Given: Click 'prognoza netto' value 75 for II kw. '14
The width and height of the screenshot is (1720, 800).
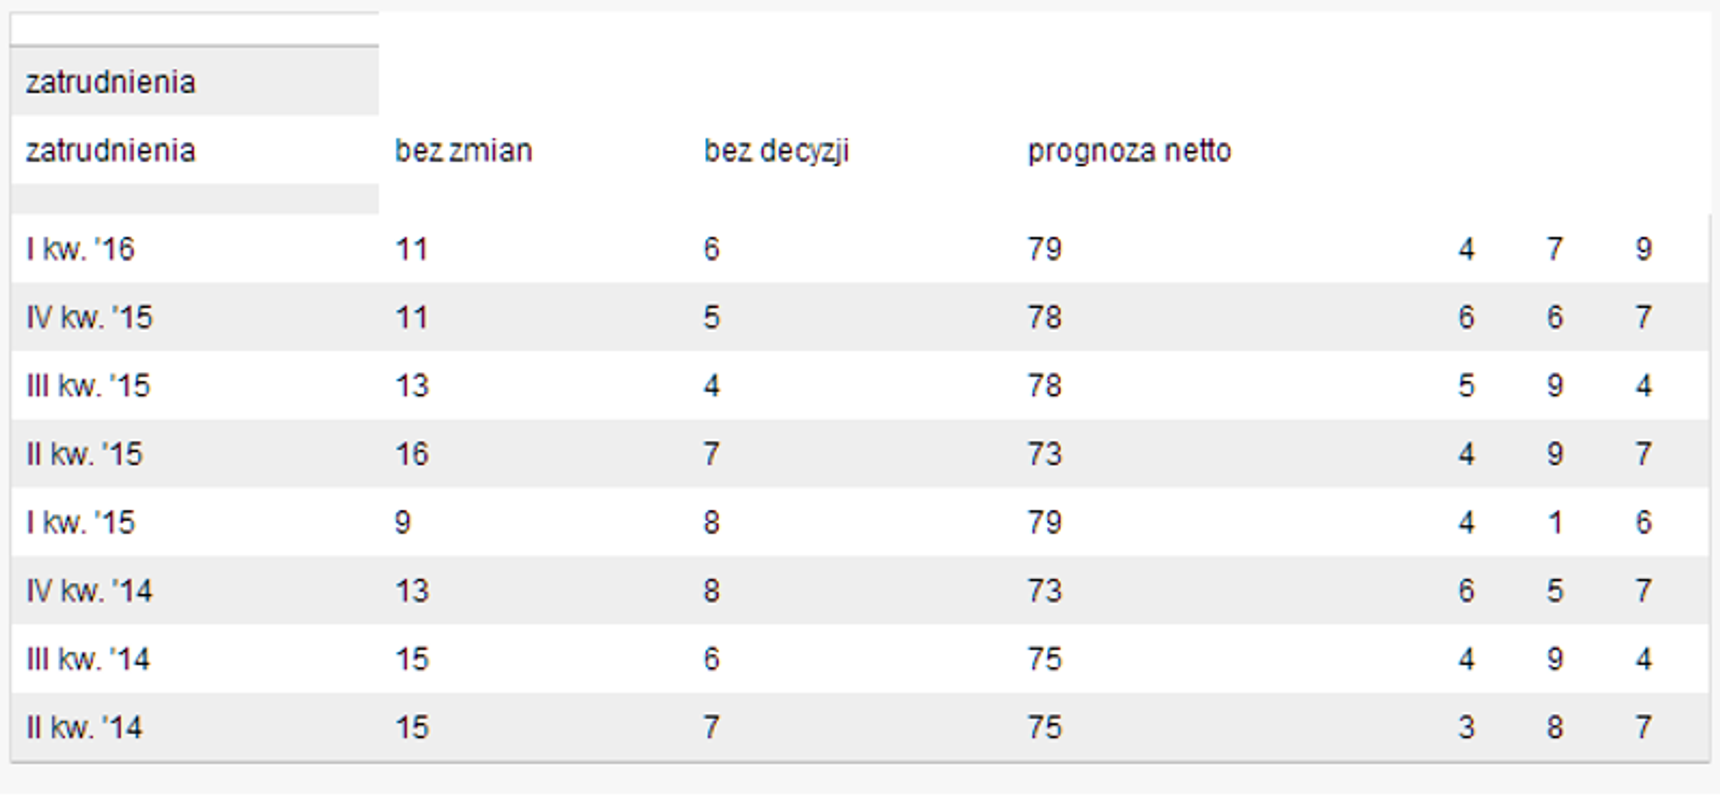Looking at the screenshot, I should click(1044, 728).
